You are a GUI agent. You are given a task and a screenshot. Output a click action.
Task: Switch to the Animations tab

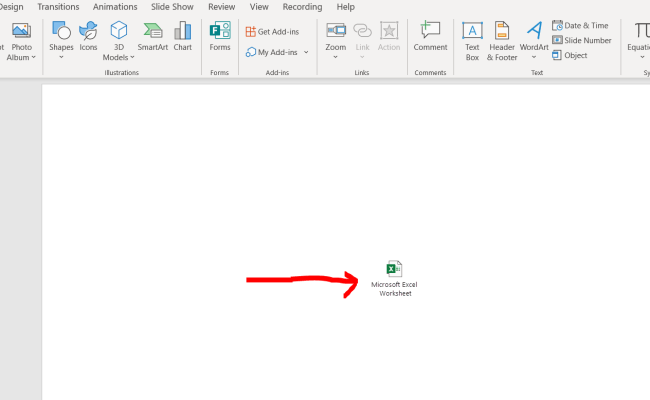tap(115, 7)
